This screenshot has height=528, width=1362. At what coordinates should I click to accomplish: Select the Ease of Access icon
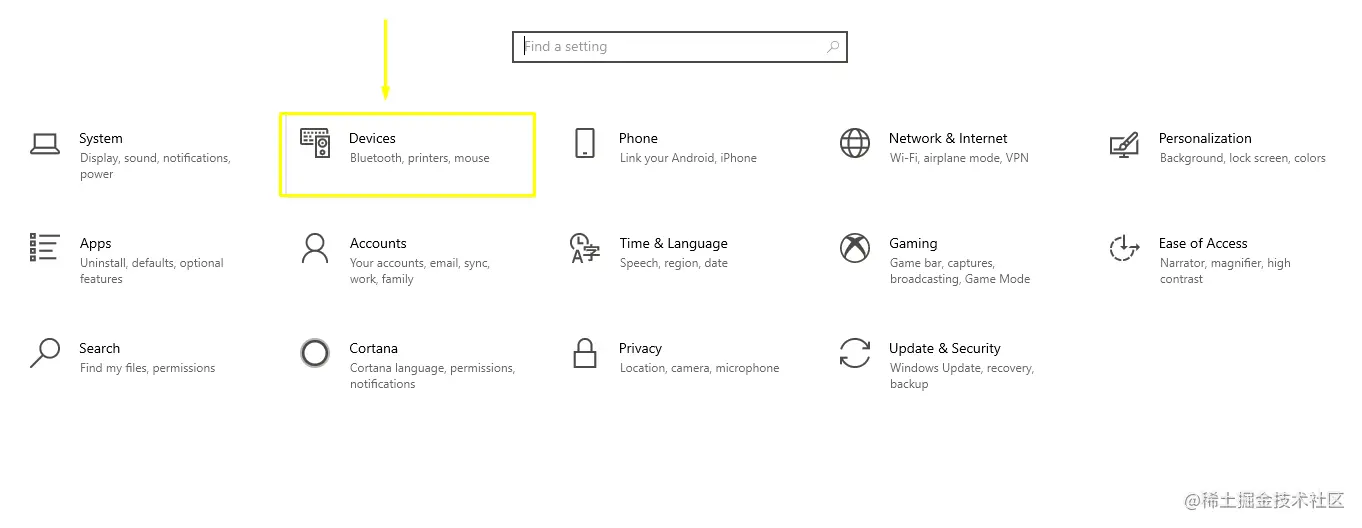point(1125,248)
